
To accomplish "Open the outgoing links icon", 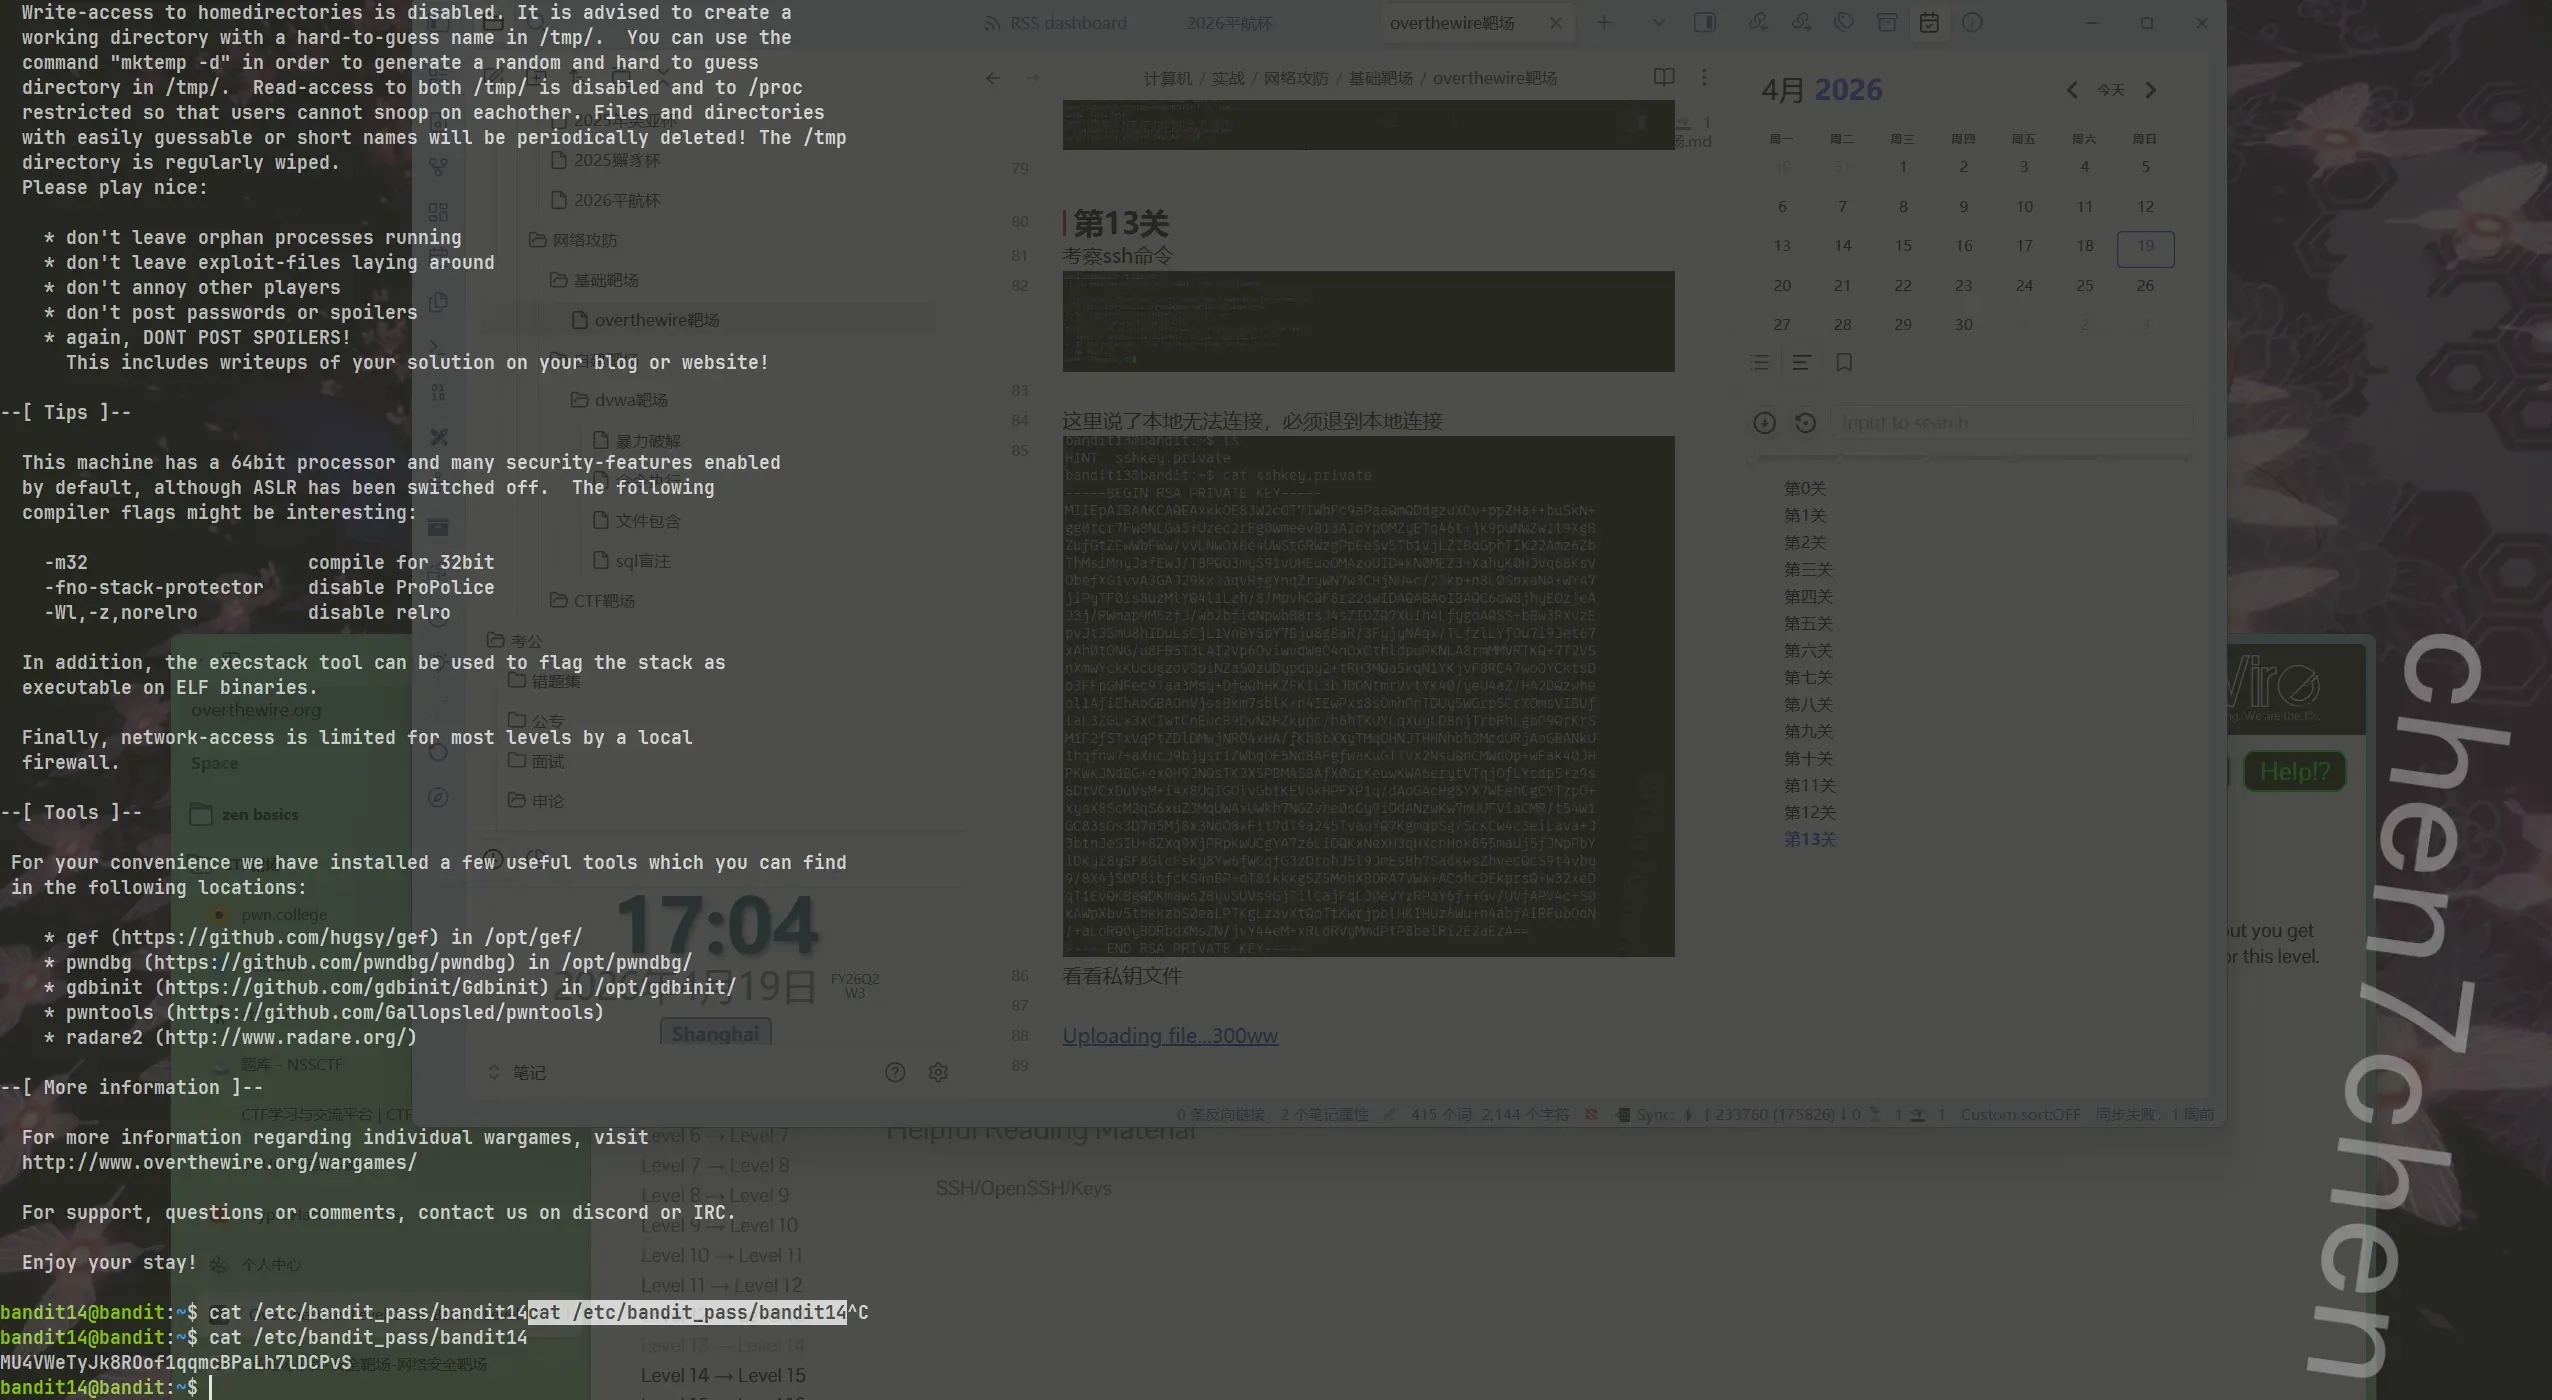I will point(1801,22).
